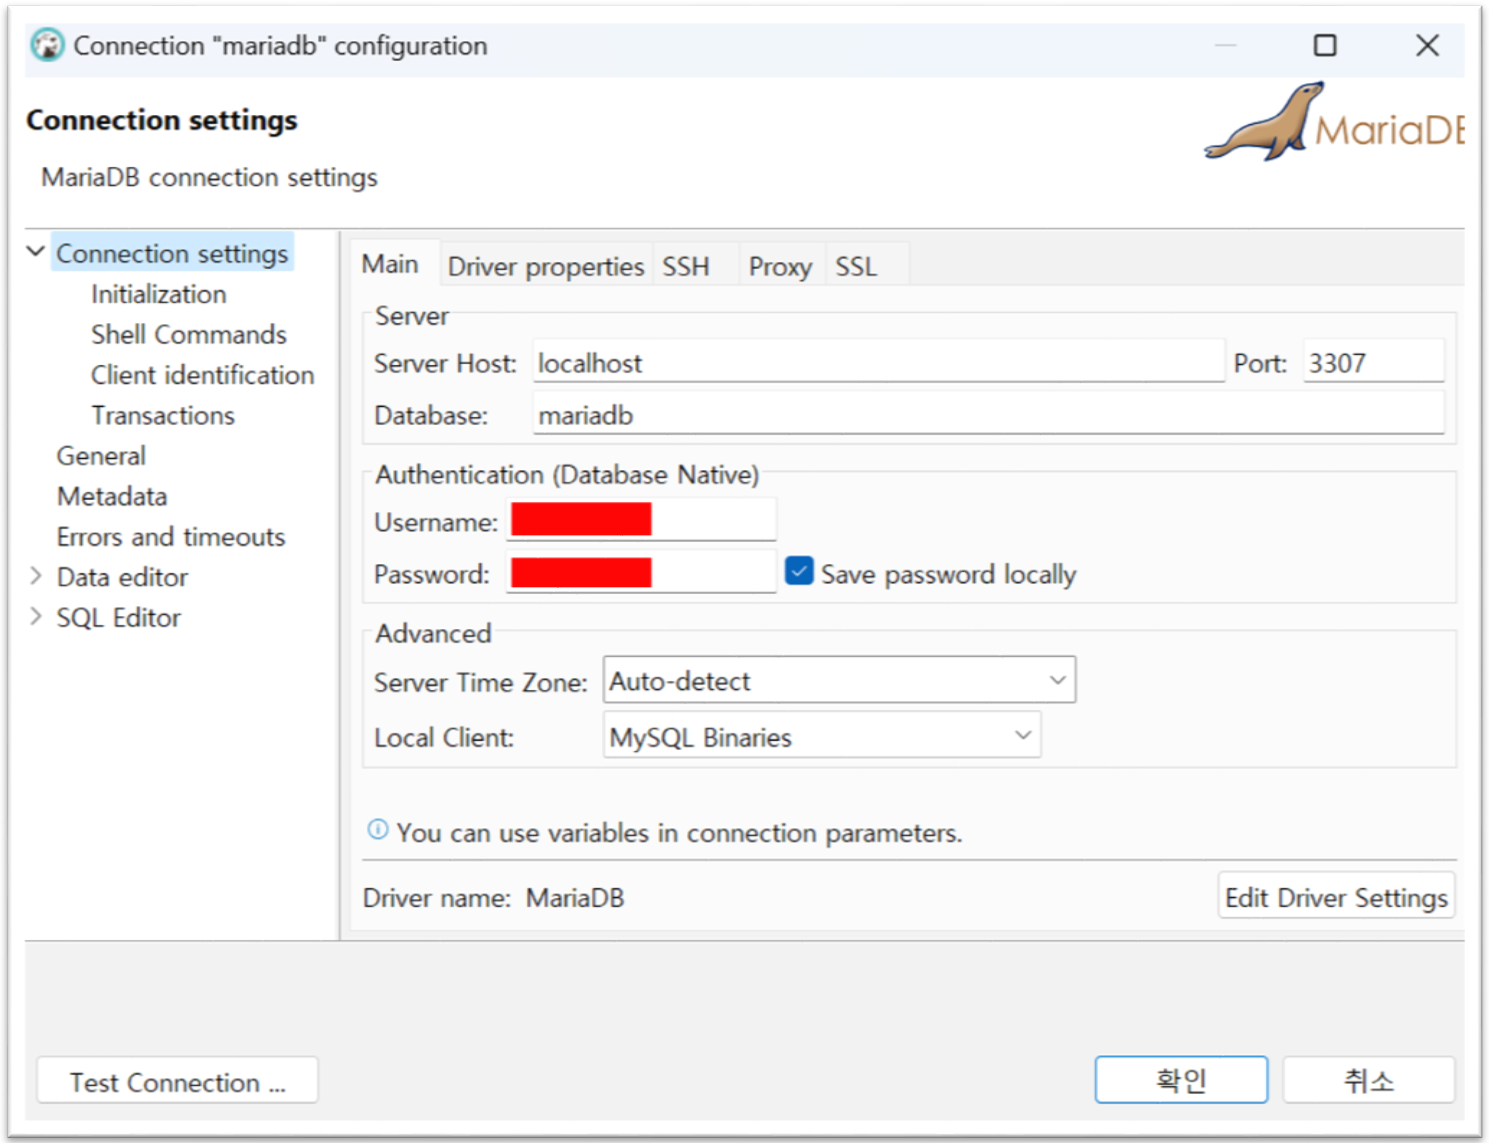Click the 취소 cancel button
The width and height of the screenshot is (1489, 1143).
(1368, 1080)
